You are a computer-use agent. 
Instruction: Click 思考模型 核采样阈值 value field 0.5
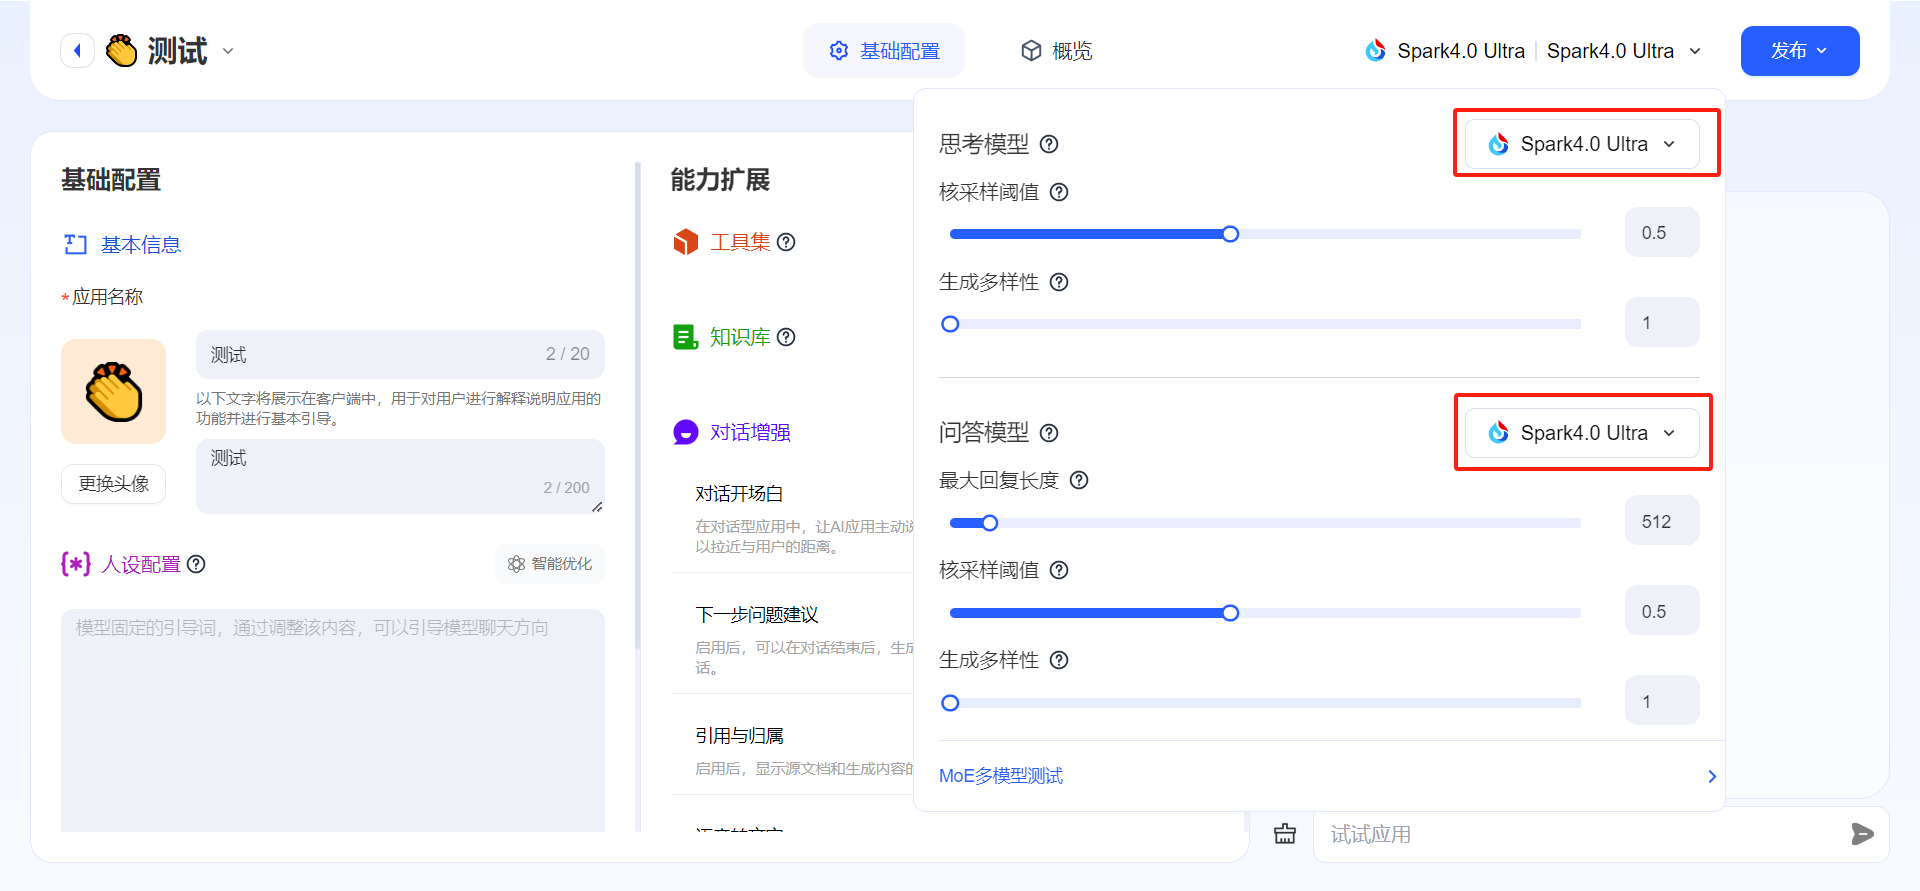coord(1662,232)
